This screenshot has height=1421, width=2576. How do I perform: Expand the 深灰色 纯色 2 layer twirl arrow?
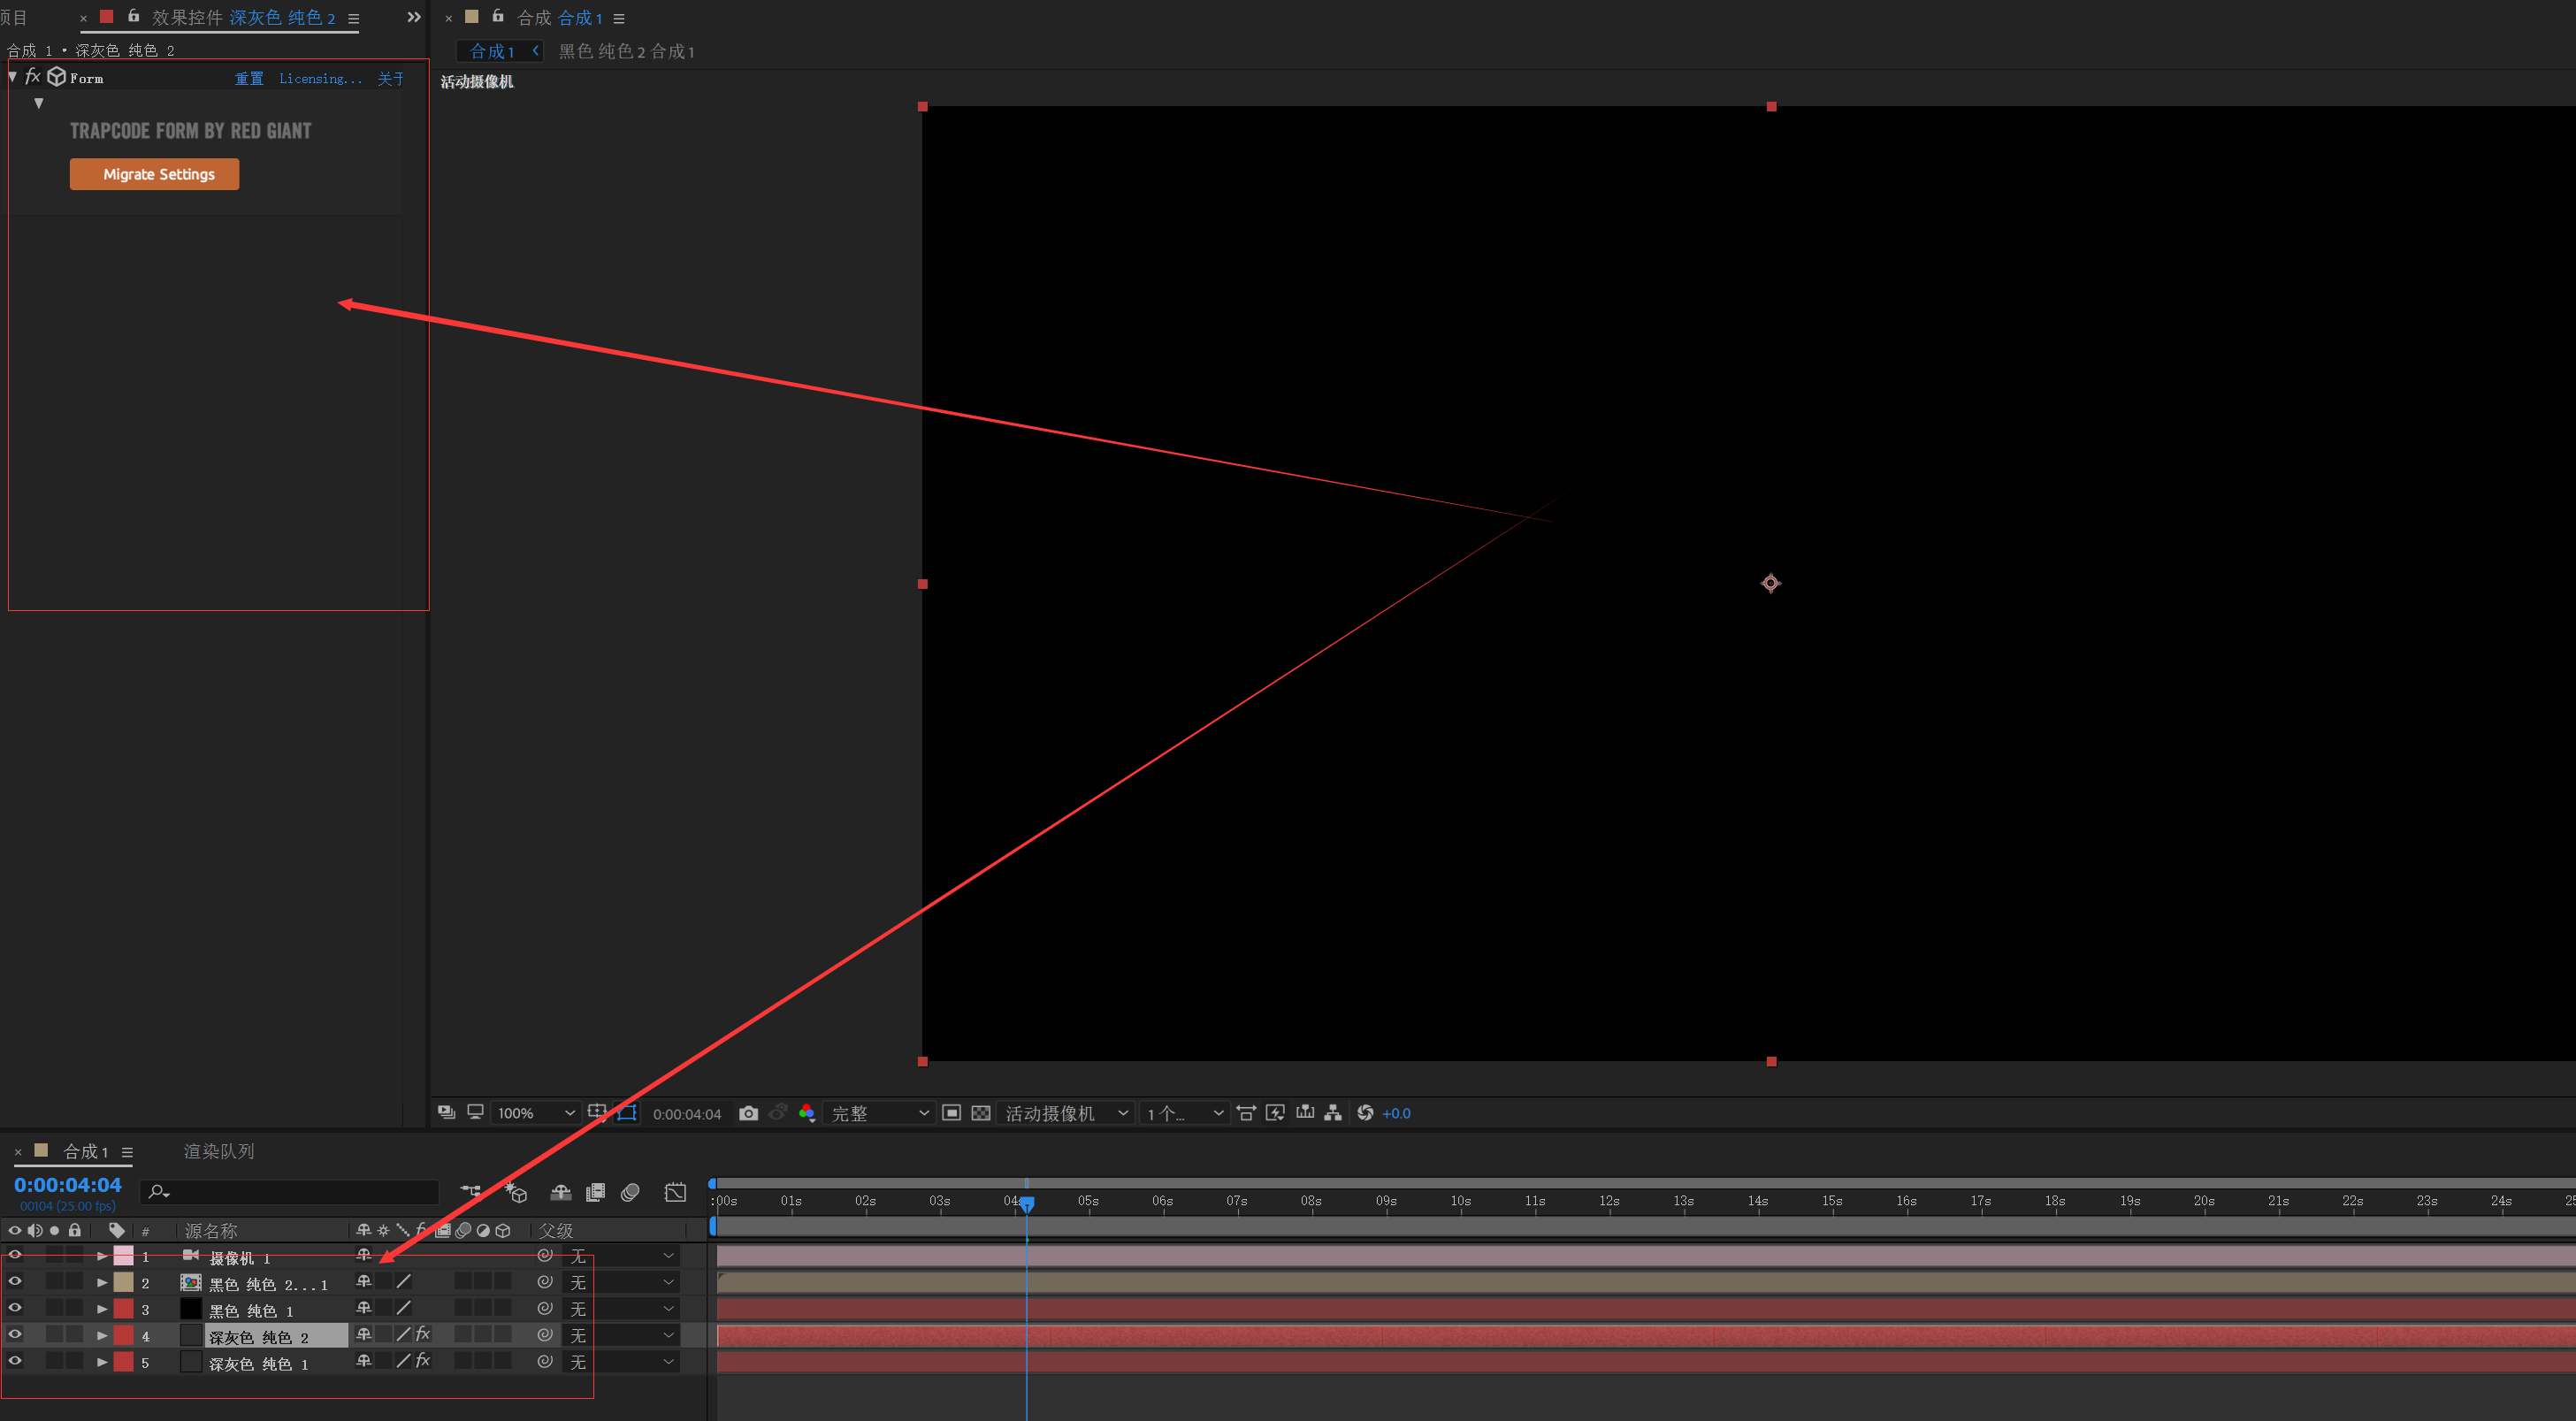102,1335
